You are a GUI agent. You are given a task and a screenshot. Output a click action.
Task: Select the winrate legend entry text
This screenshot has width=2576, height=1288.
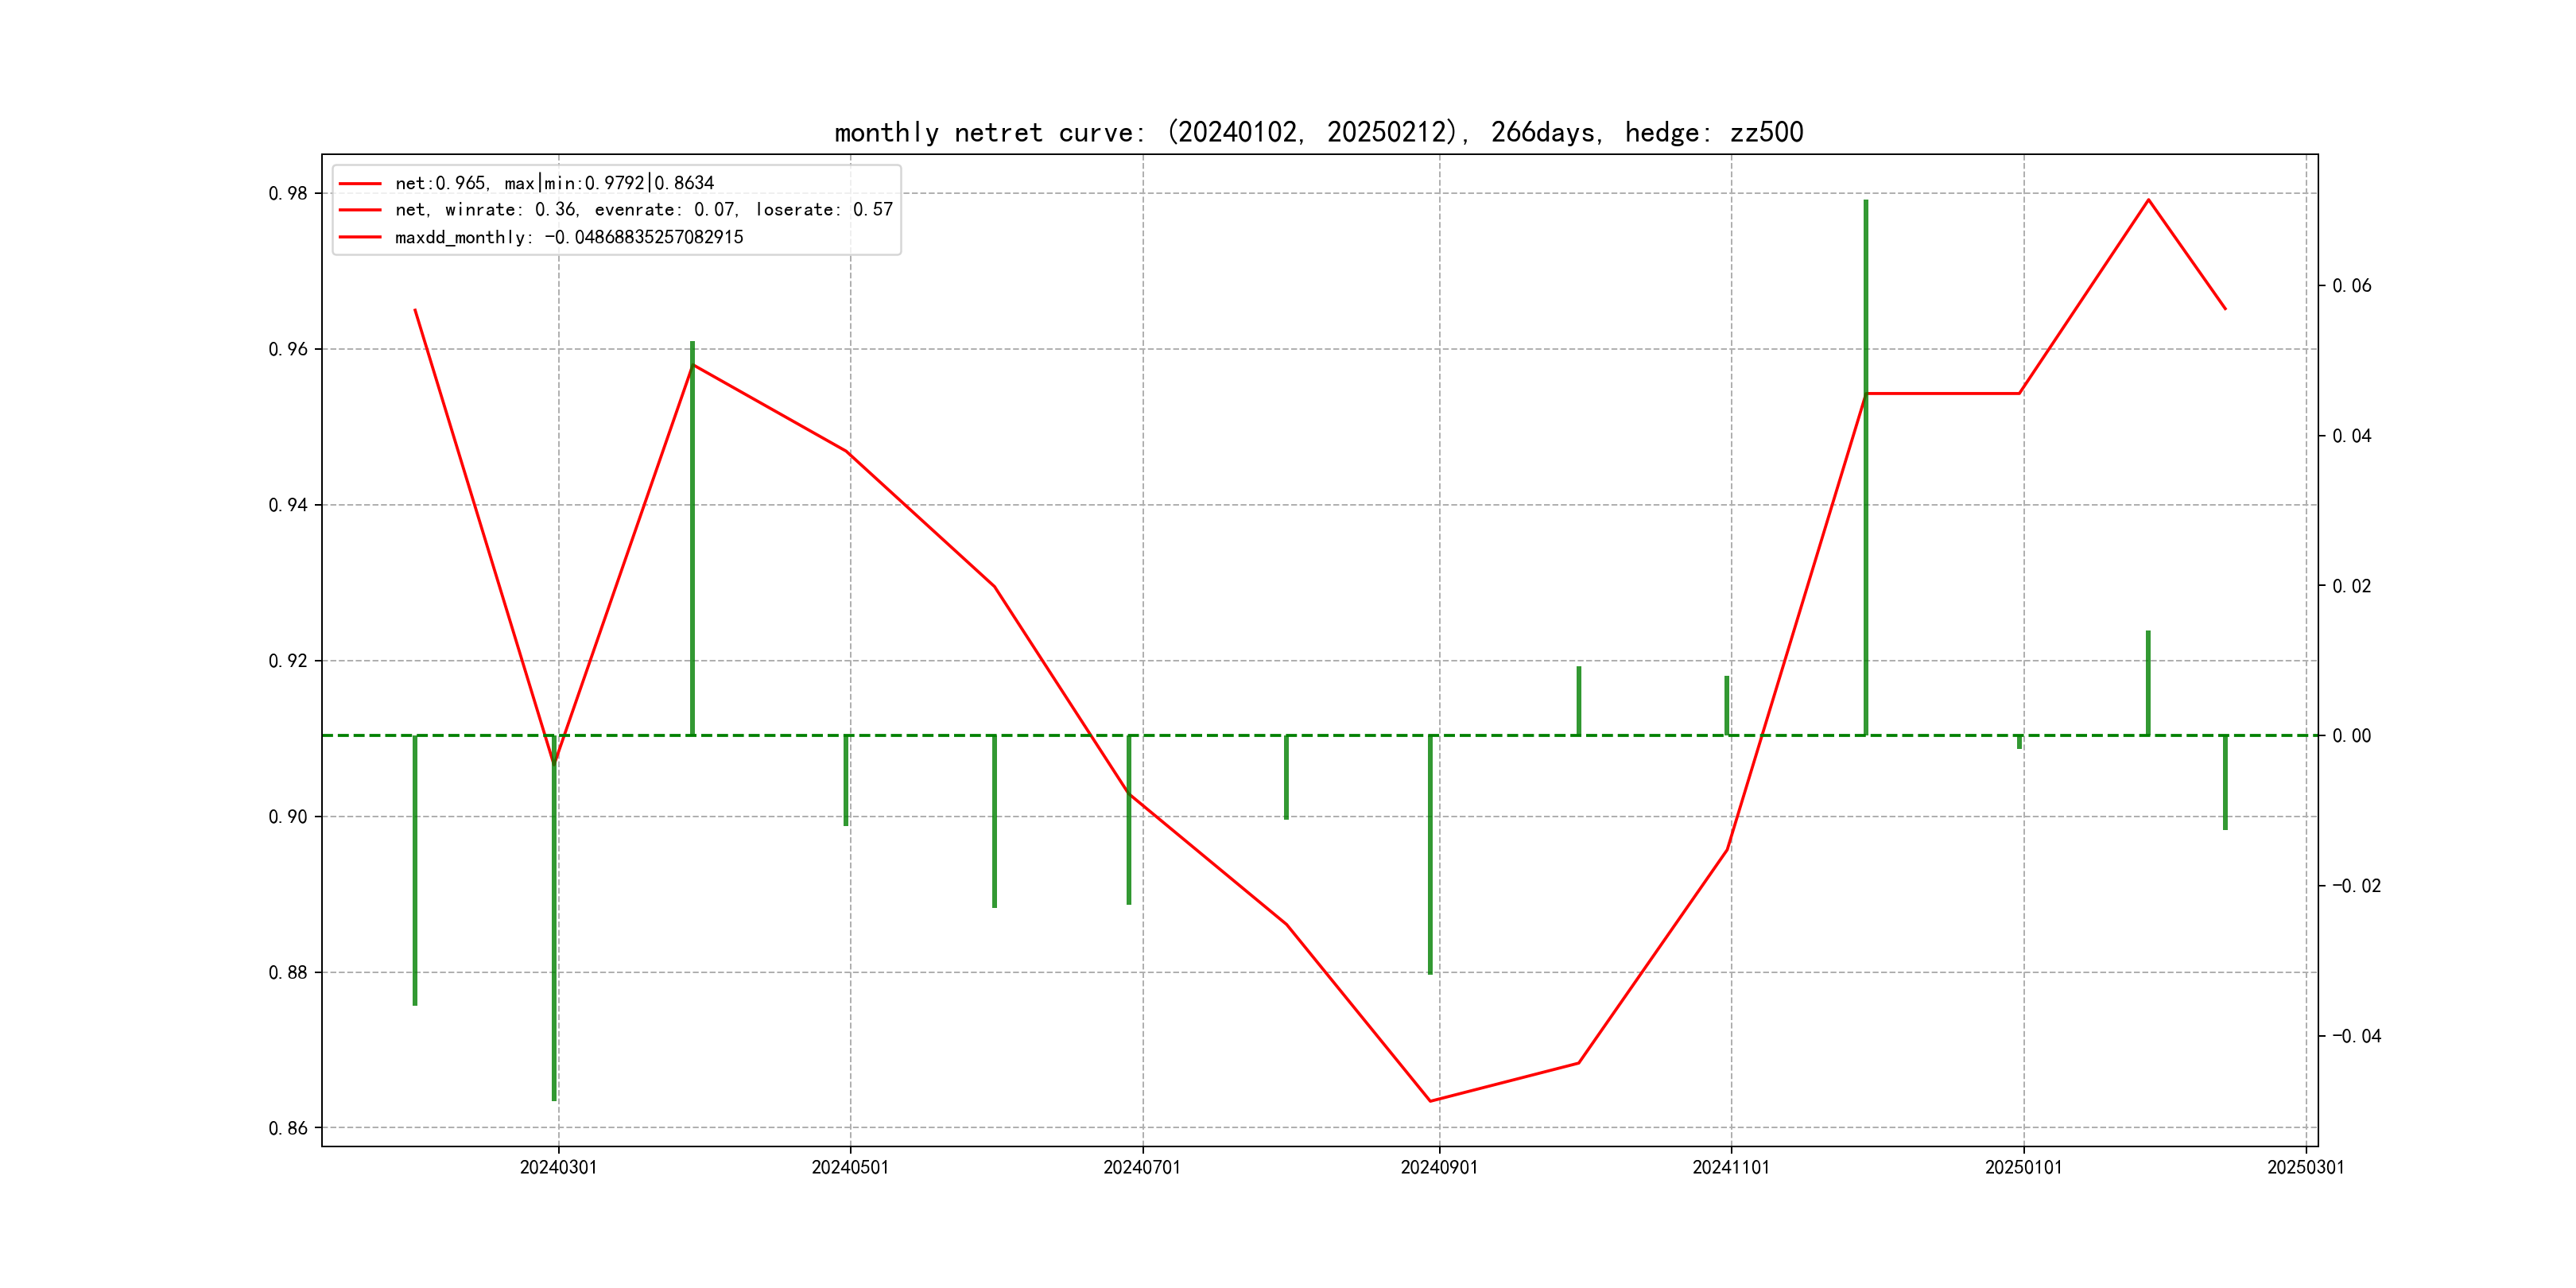643,210
